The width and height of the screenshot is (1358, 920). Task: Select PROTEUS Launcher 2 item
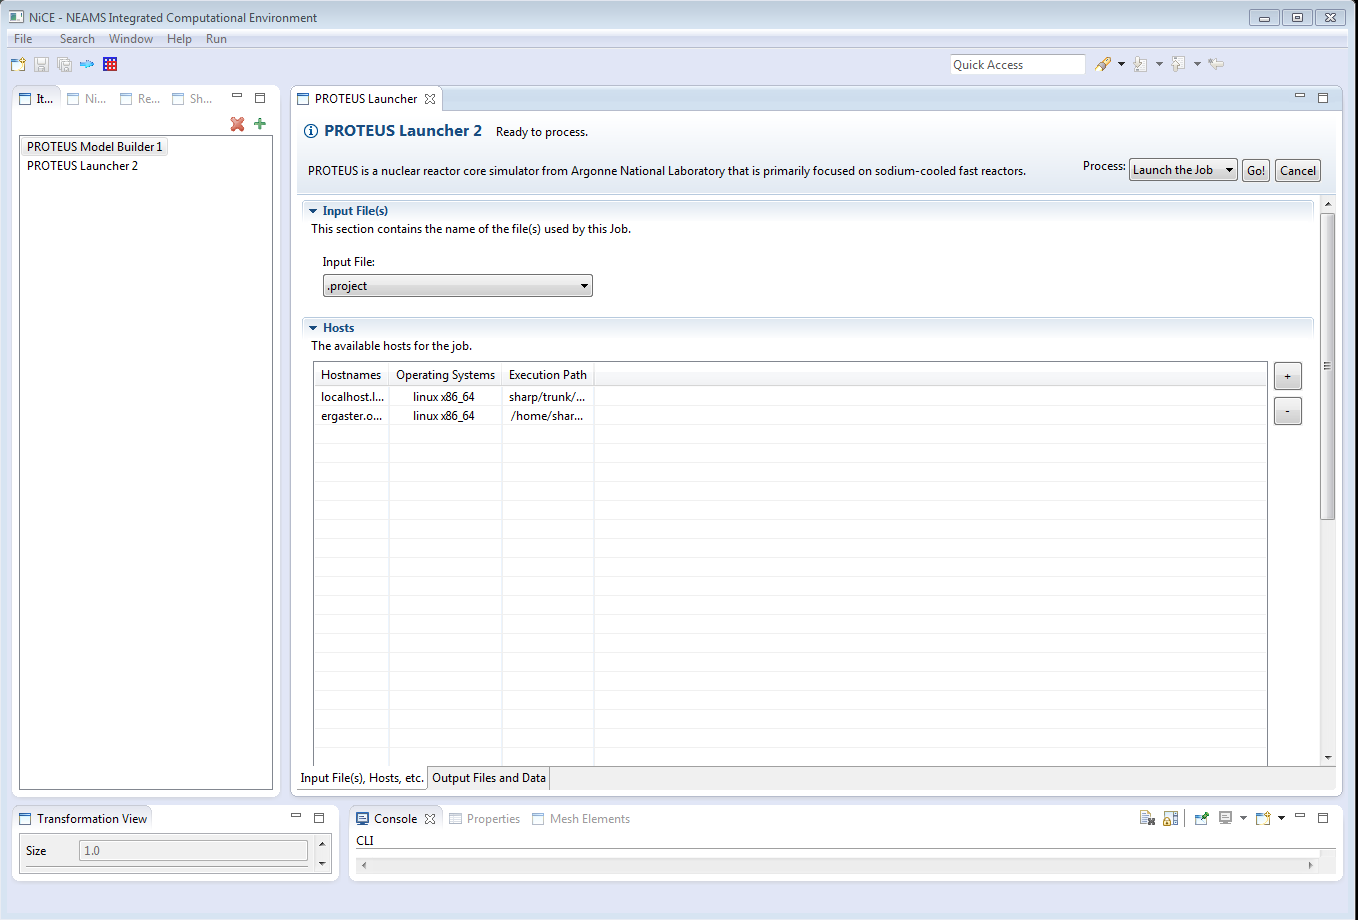pyautogui.click(x=82, y=166)
